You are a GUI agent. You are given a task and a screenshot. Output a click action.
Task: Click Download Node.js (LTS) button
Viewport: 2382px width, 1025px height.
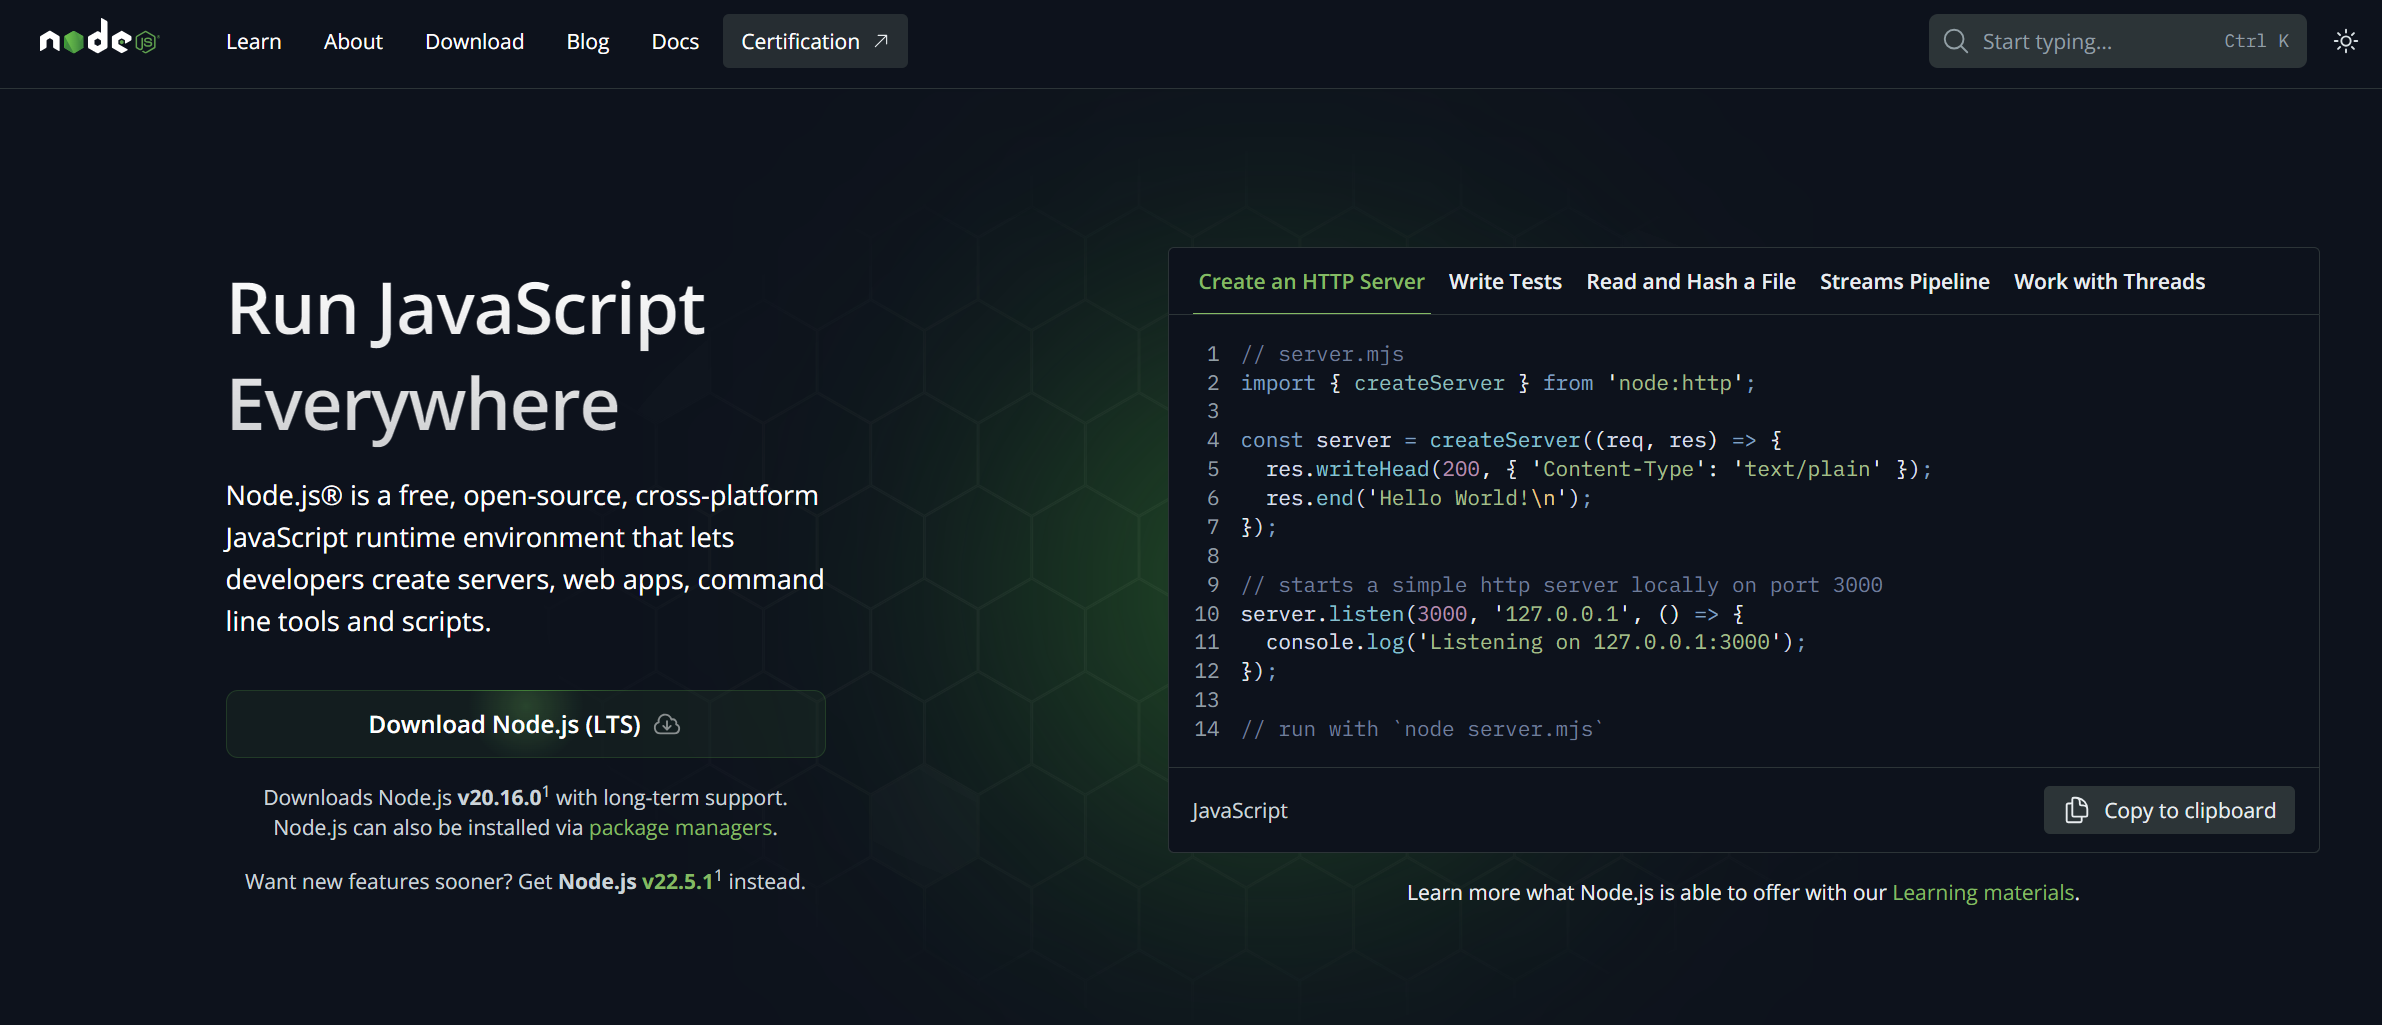(x=526, y=724)
